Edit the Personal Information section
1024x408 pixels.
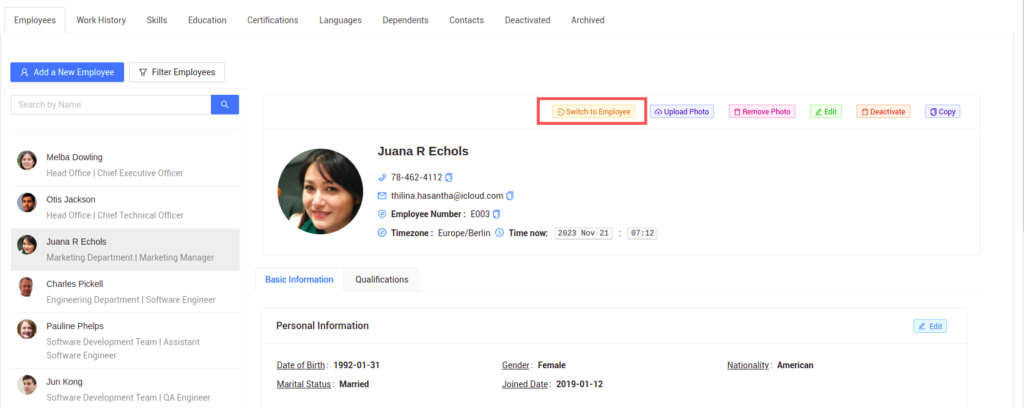click(929, 326)
